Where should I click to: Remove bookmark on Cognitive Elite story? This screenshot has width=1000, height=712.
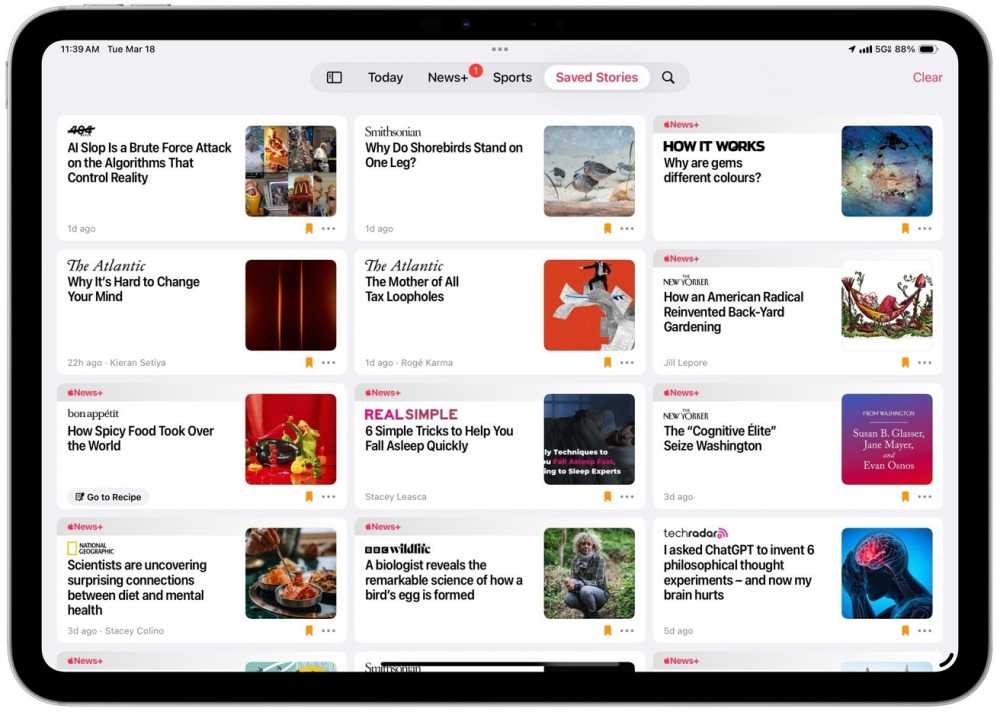point(905,496)
